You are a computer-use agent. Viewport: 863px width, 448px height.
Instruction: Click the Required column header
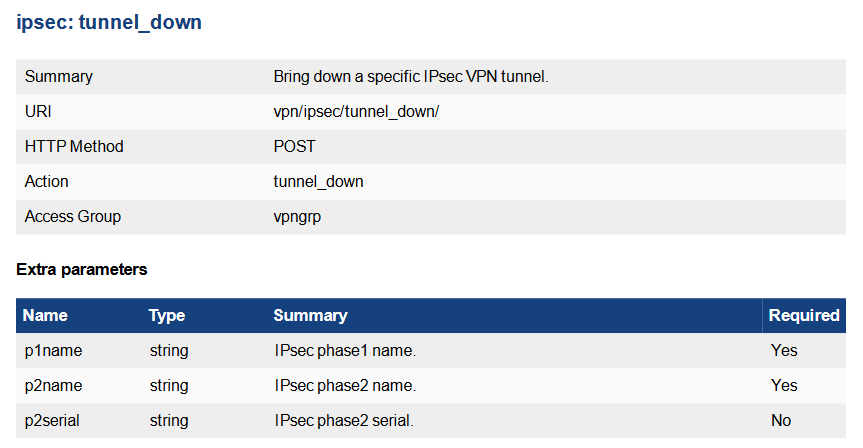click(804, 315)
